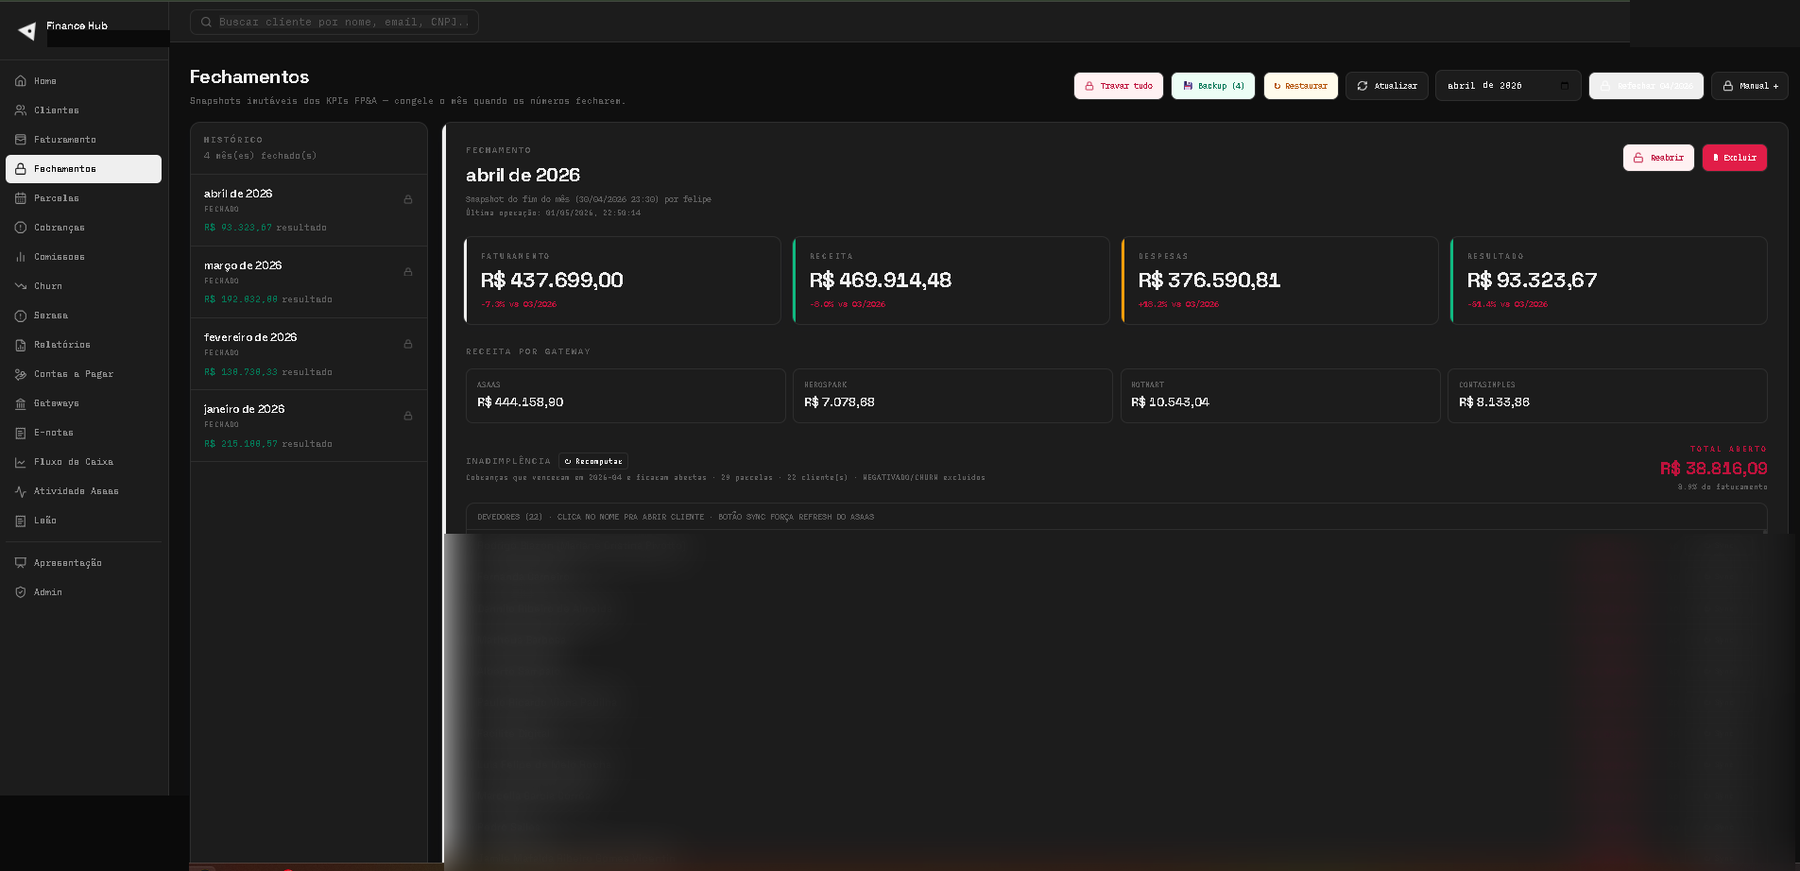This screenshot has width=1800, height=871.
Task: Reopen the closing with the Reabrir button
Action: coord(1658,158)
